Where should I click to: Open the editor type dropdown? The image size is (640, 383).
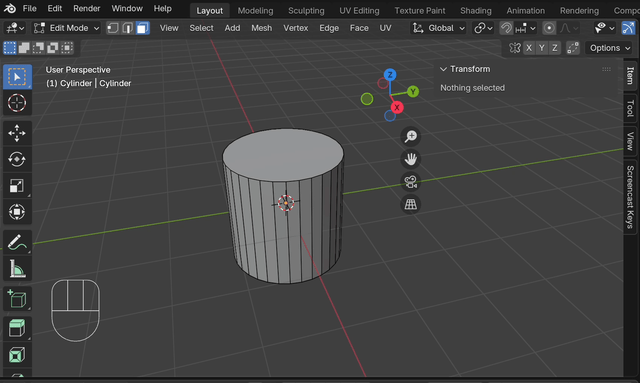coord(16,28)
